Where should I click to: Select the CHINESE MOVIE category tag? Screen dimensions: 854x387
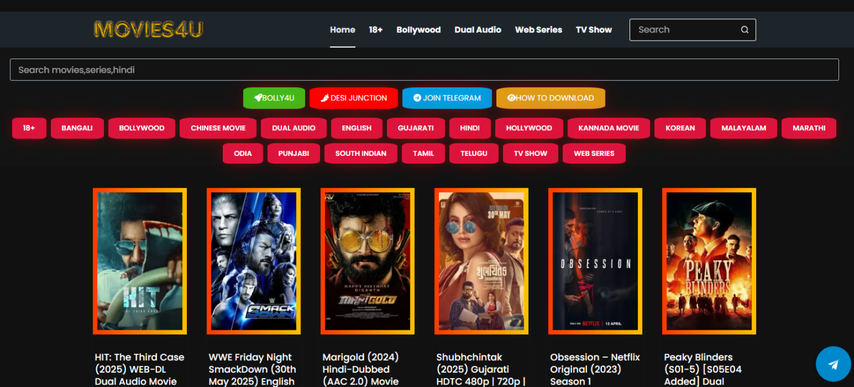tap(218, 128)
